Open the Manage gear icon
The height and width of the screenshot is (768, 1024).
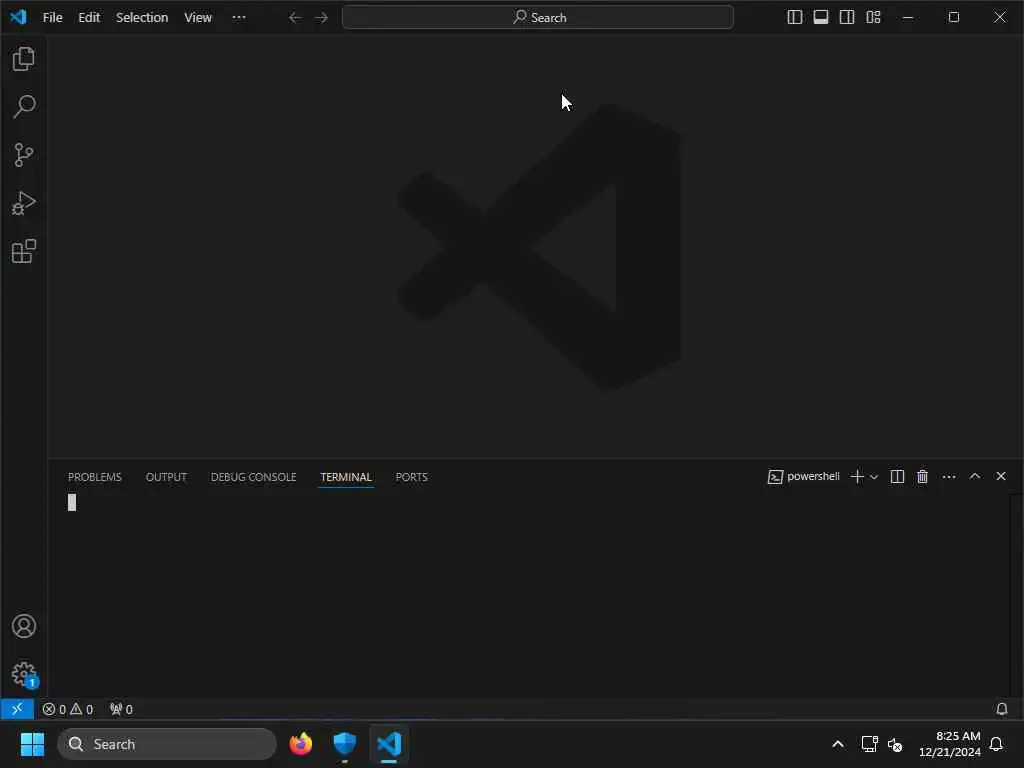(x=24, y=674)
